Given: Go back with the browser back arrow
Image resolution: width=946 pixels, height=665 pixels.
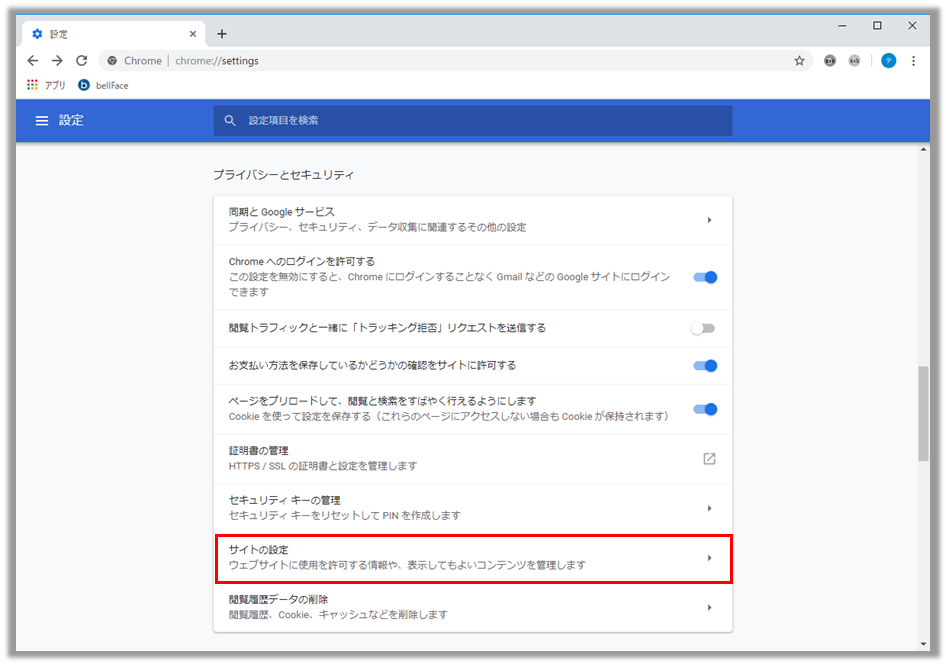Looking at the screenshot, I should coord(33,60).
